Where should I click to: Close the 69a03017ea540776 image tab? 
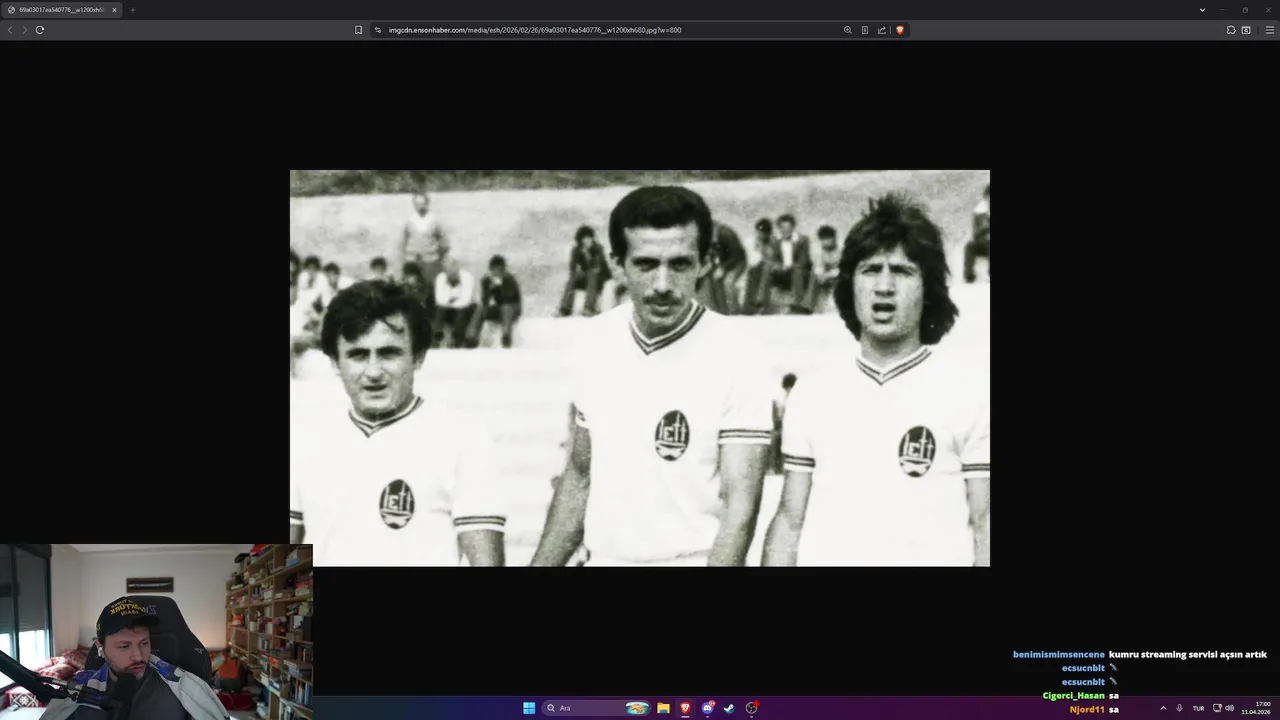[x=114, y=10]
